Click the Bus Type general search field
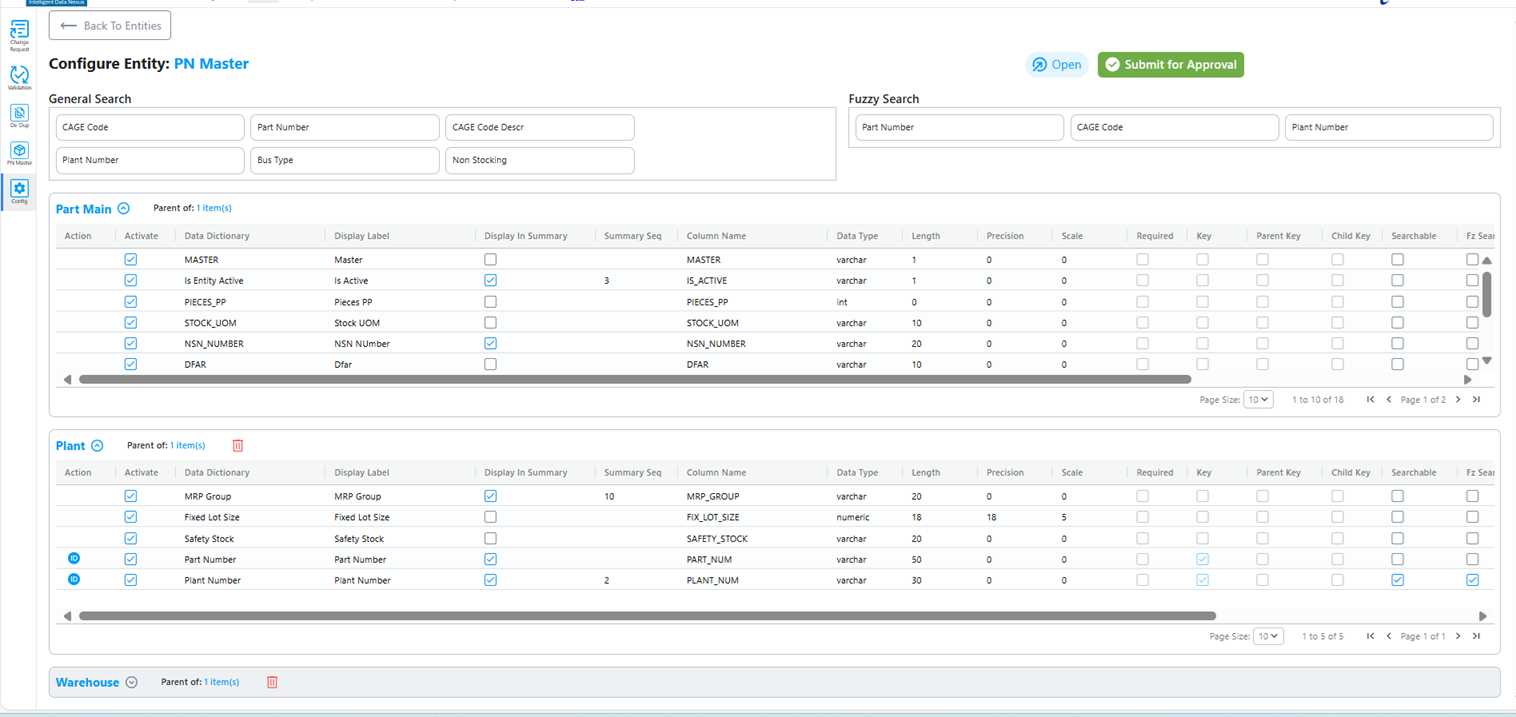This screenshot has width=1516, height=717. 345,160
